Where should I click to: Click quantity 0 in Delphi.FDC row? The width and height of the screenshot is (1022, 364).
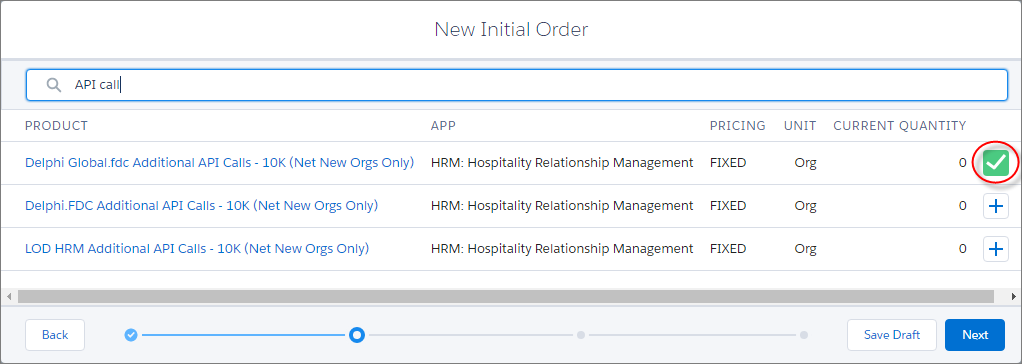[963, 205]
